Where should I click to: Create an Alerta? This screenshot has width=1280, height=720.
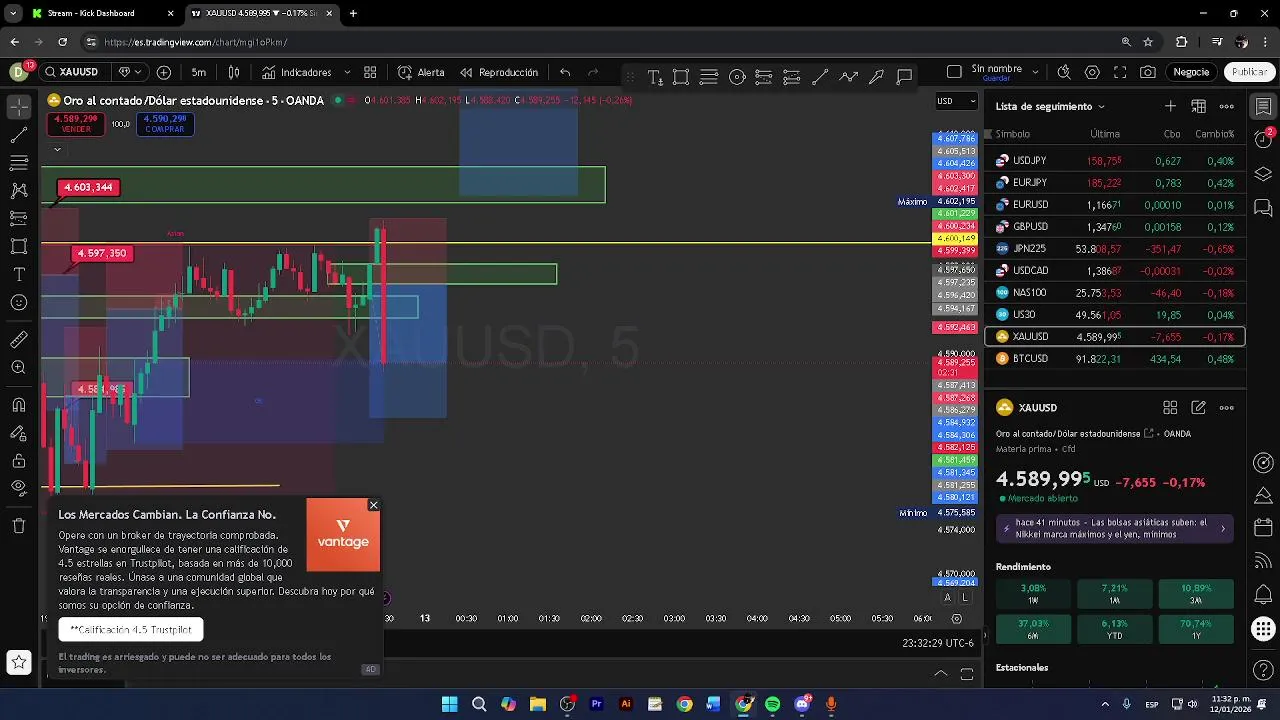pos(421,72)
